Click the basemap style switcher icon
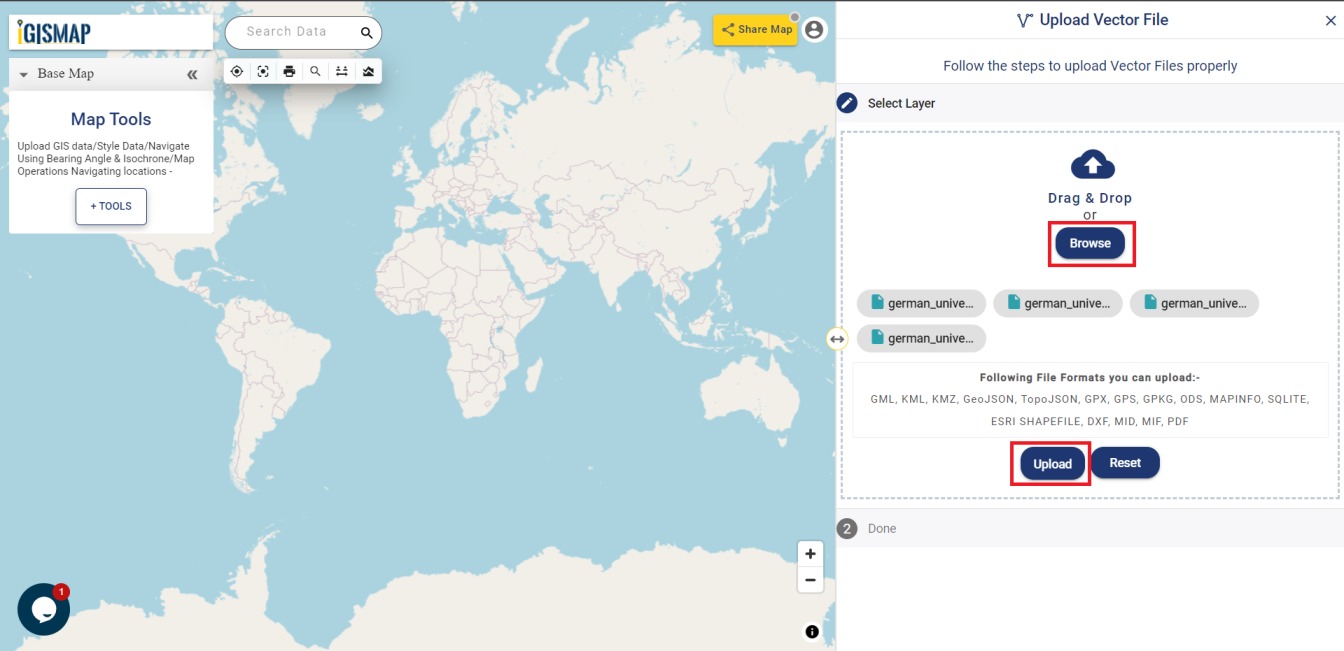The height and width of the screenshot is (651, 1344). 367,71
